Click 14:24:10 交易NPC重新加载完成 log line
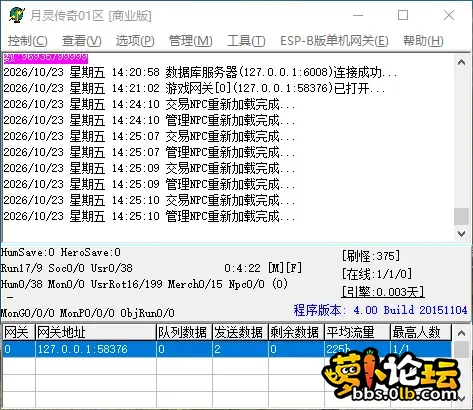This screenshot has height=410, width=473. coord(149,104)
